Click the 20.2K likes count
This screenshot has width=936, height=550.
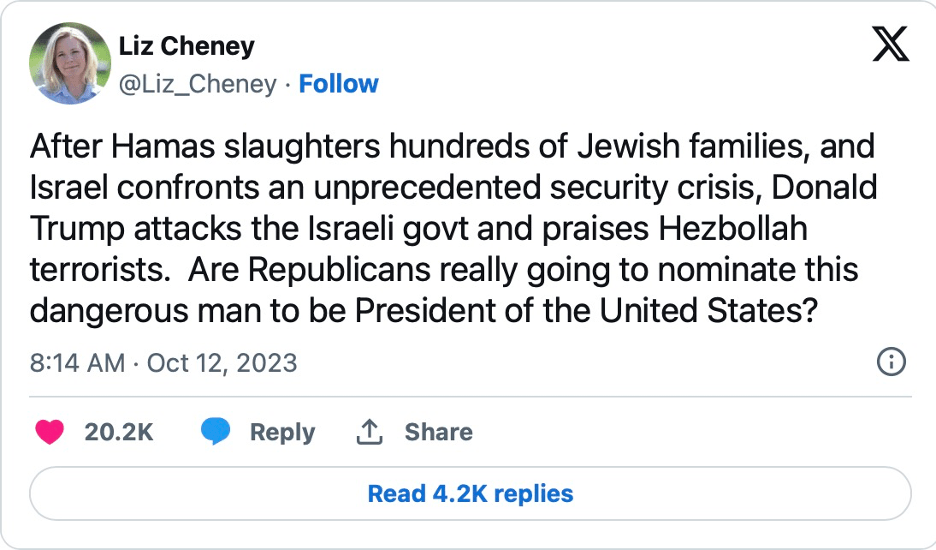tap(119, 432)
